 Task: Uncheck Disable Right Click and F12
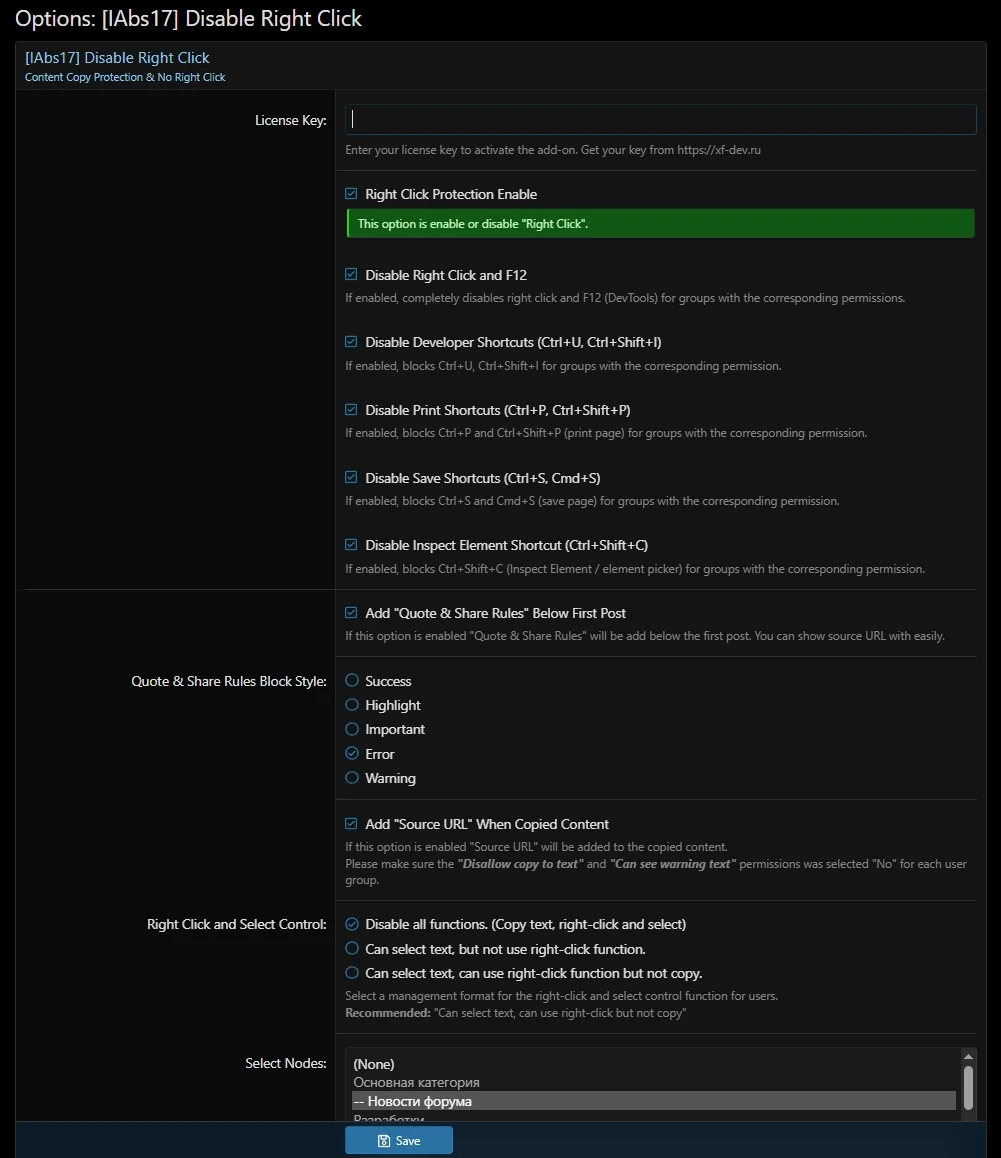(x=352, y=274)
